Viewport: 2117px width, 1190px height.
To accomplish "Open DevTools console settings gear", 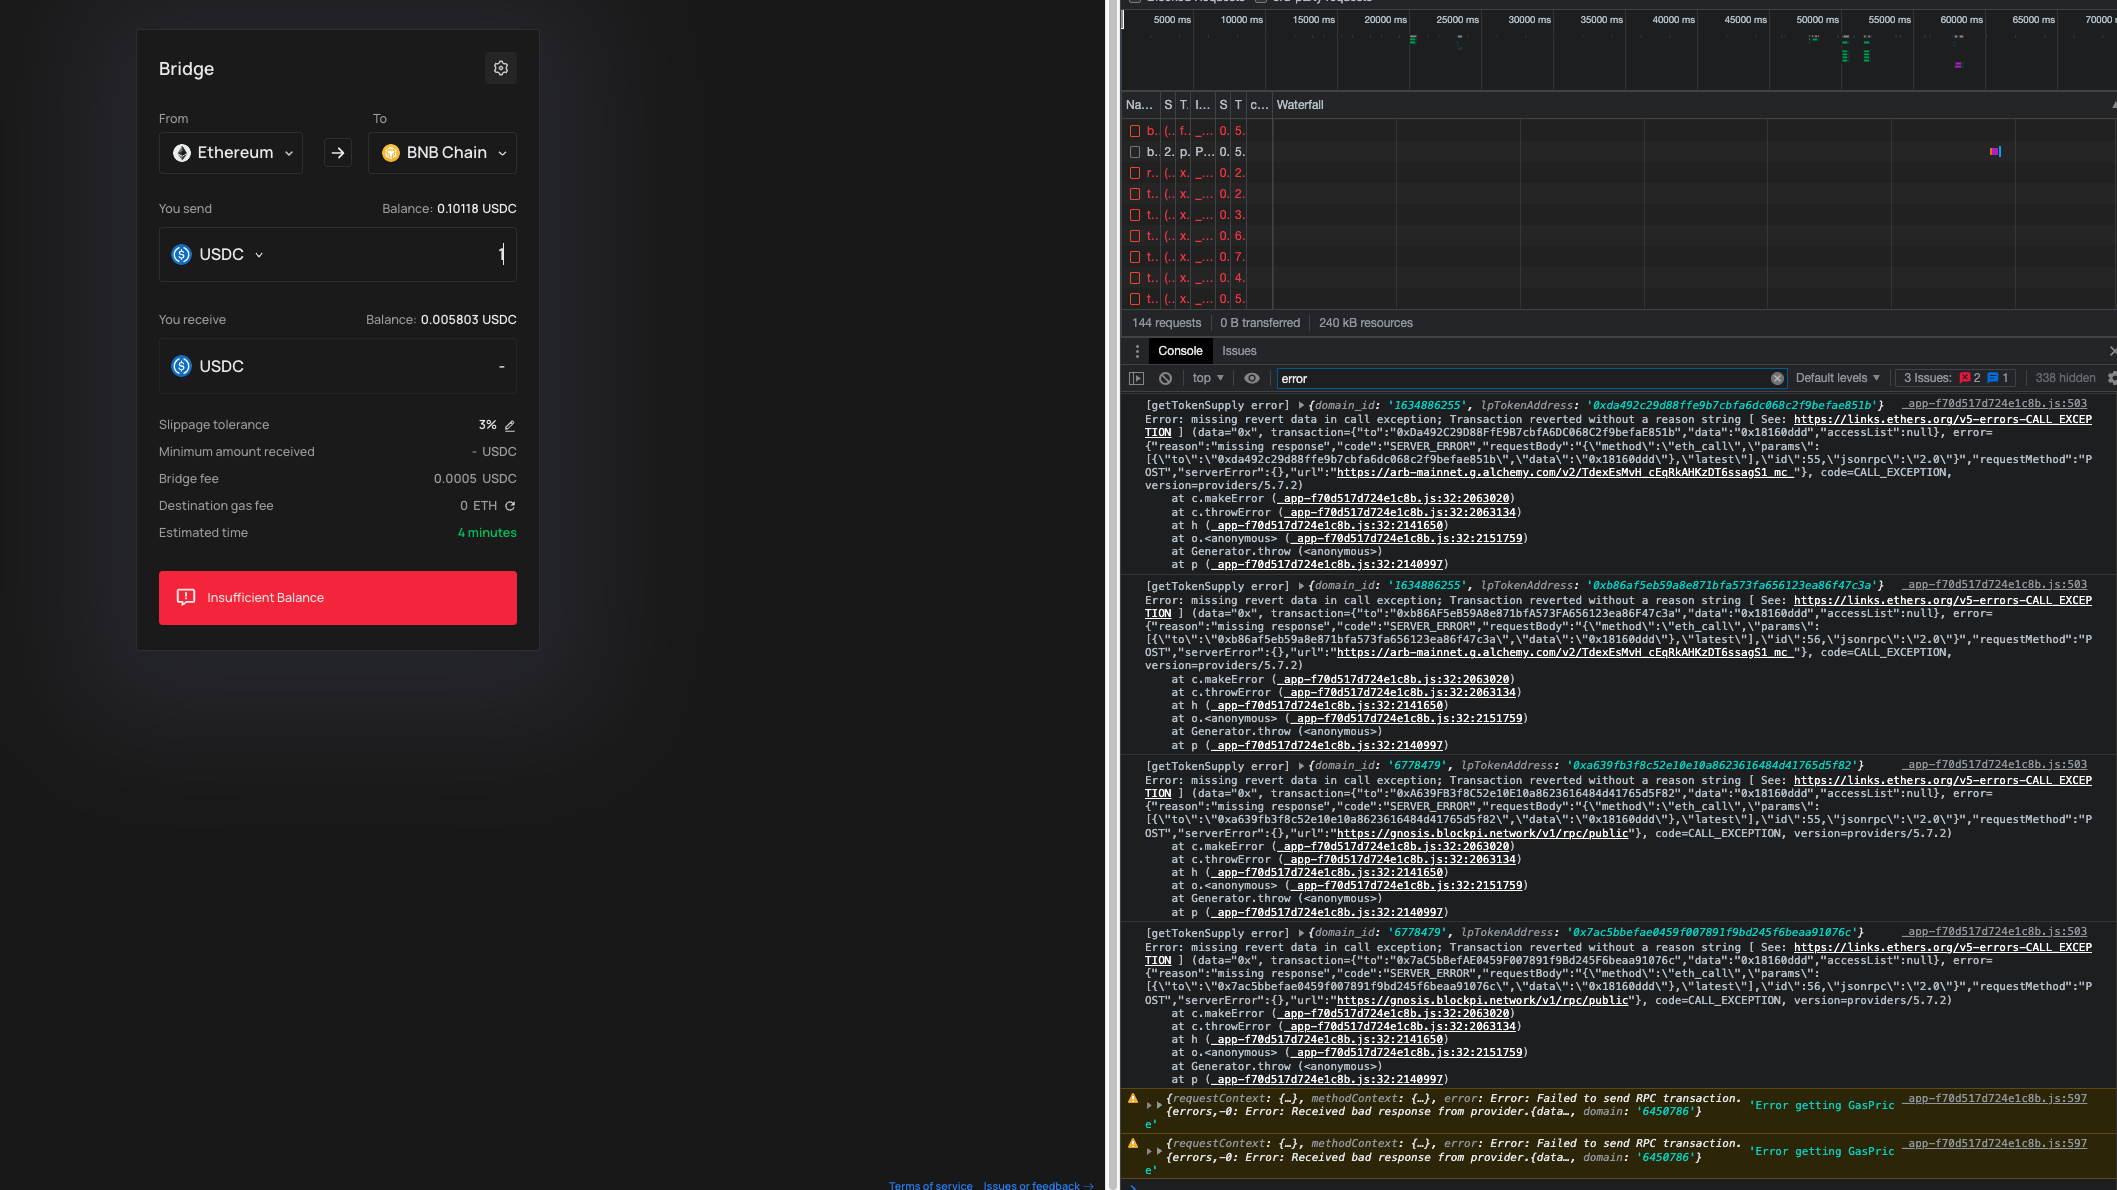I will point(2111,378).
